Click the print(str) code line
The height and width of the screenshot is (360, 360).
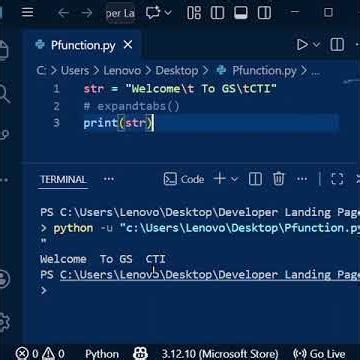coord(118,123)
